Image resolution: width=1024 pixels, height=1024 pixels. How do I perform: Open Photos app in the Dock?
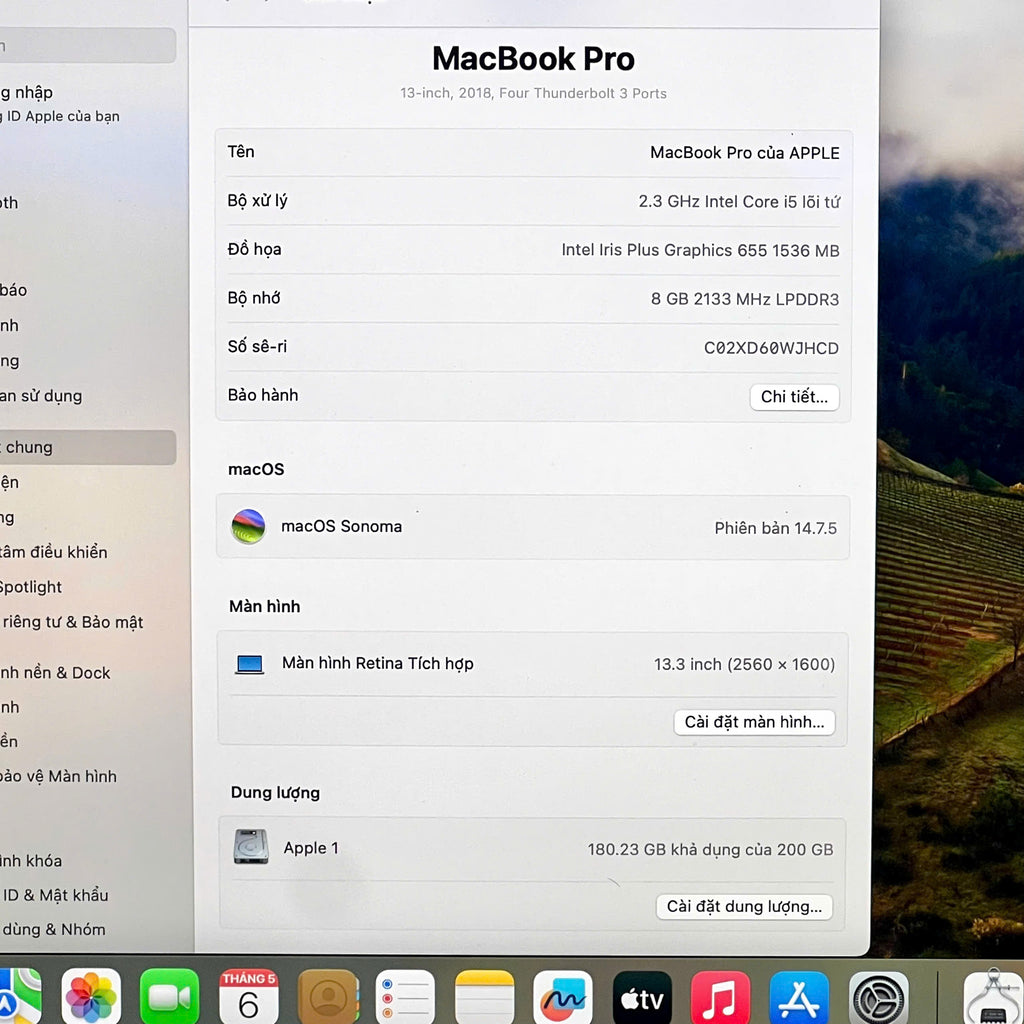click(91, 997)
